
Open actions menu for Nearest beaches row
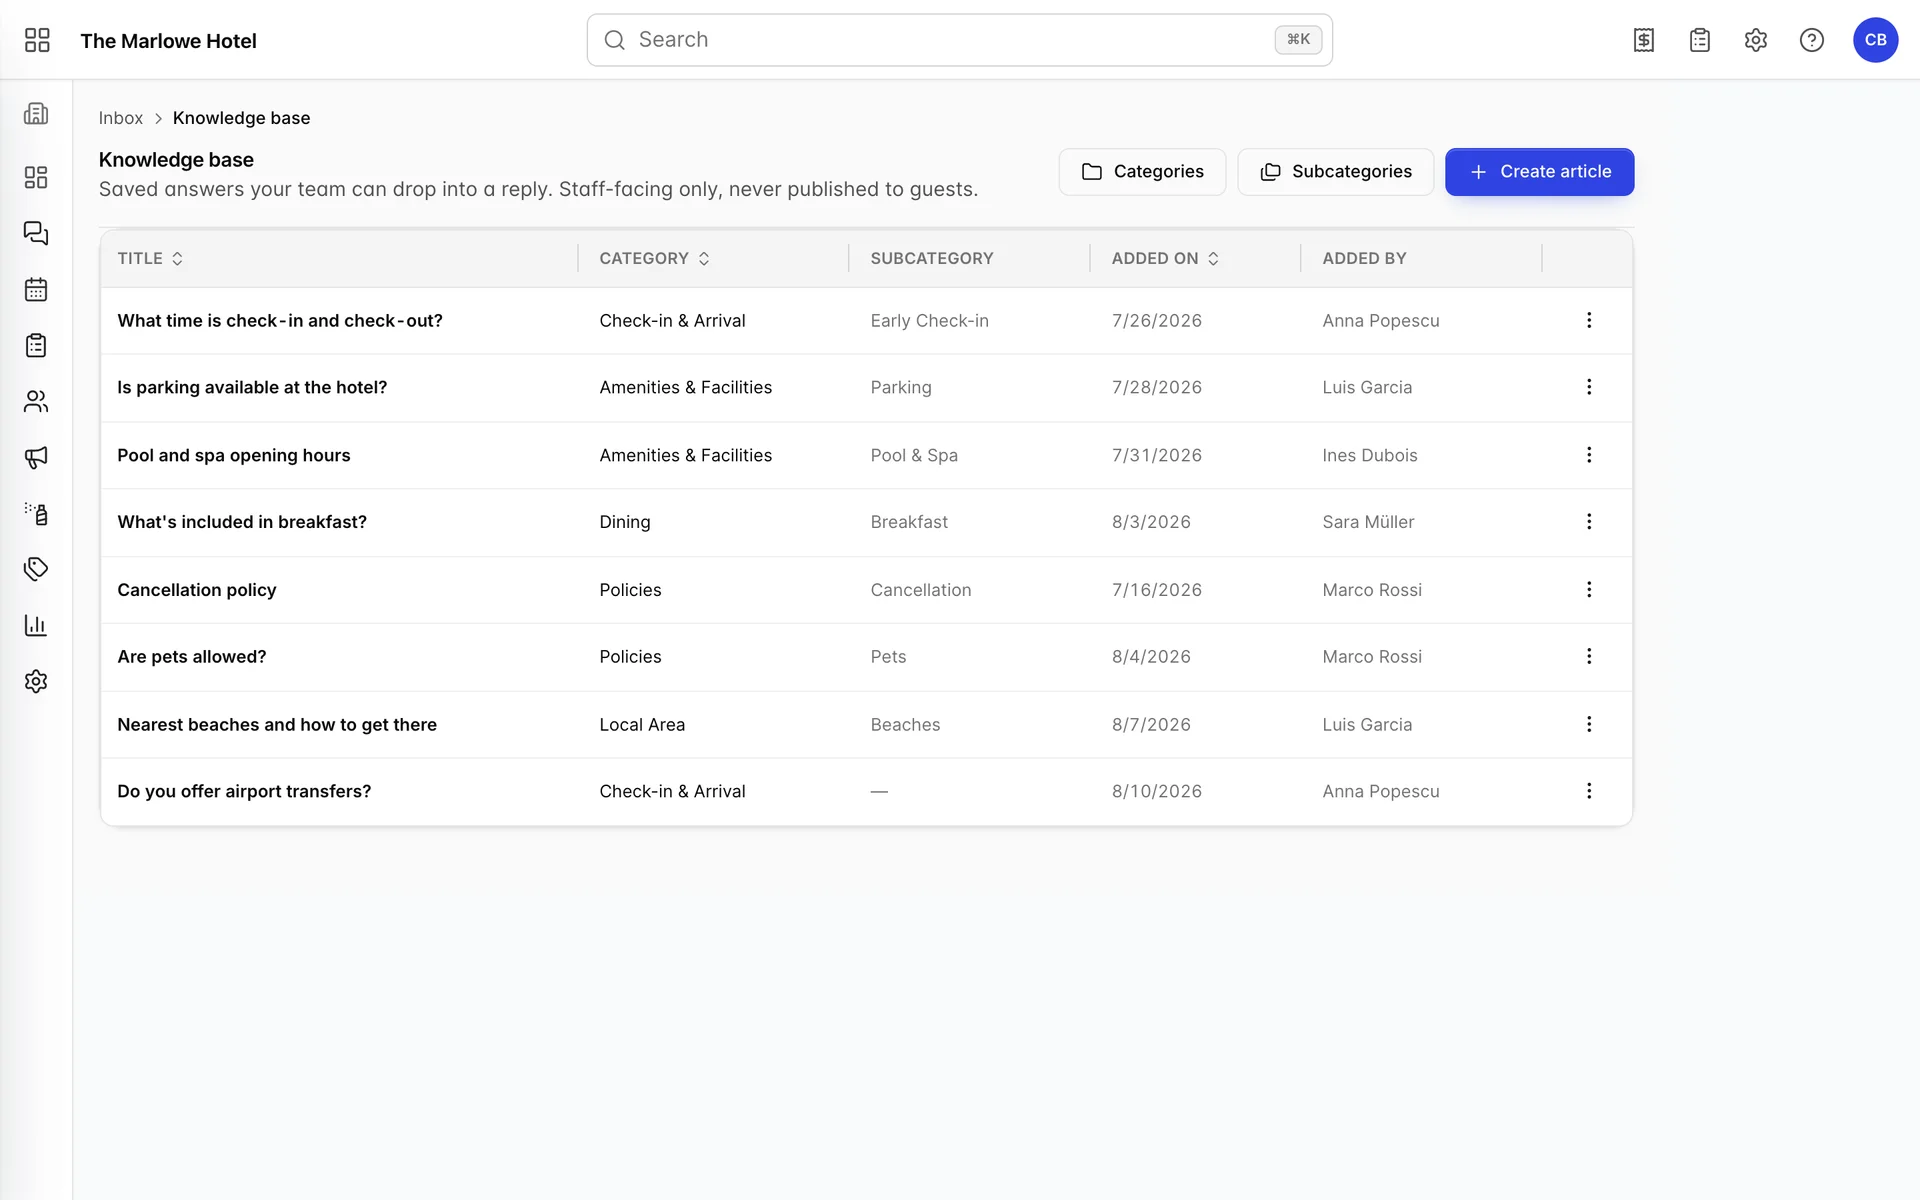(1589, 724)
